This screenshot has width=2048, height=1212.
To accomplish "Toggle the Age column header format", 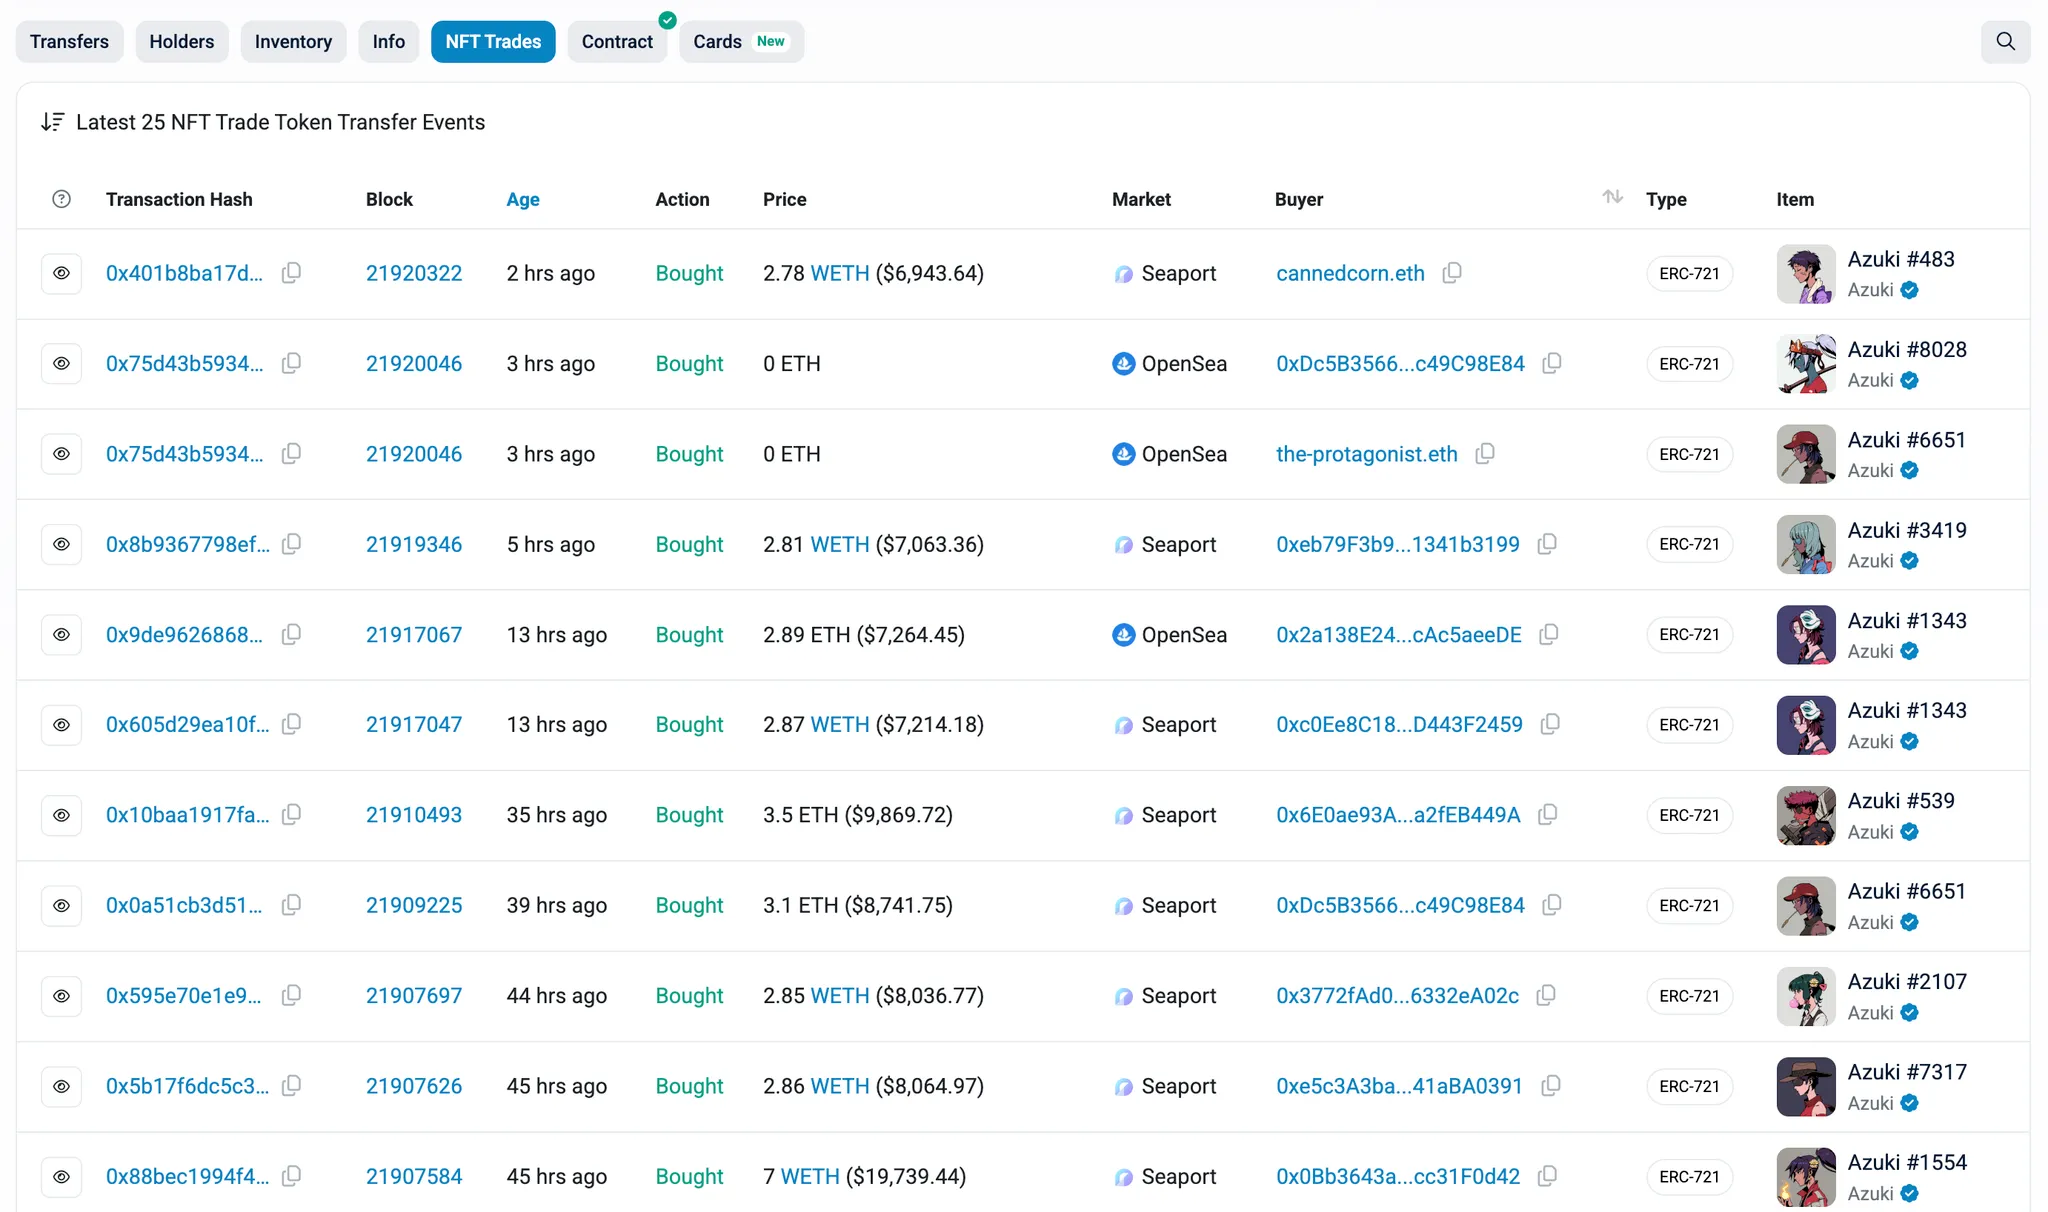I will click(523, 199).
